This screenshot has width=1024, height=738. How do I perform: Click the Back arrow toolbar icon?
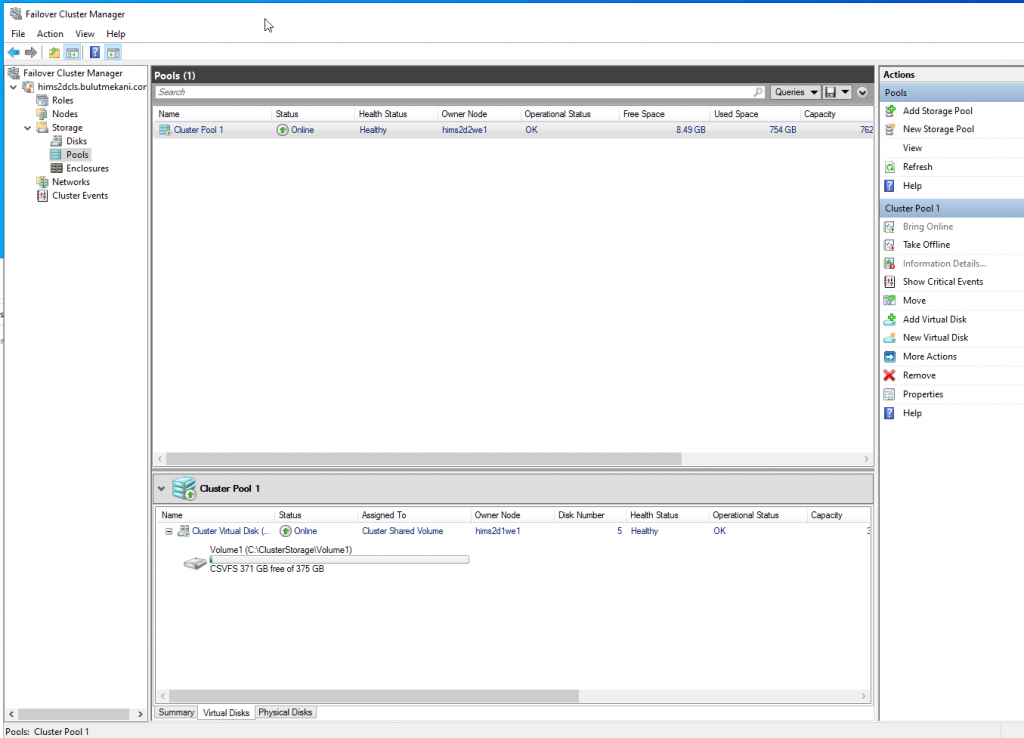pos(13,52)
